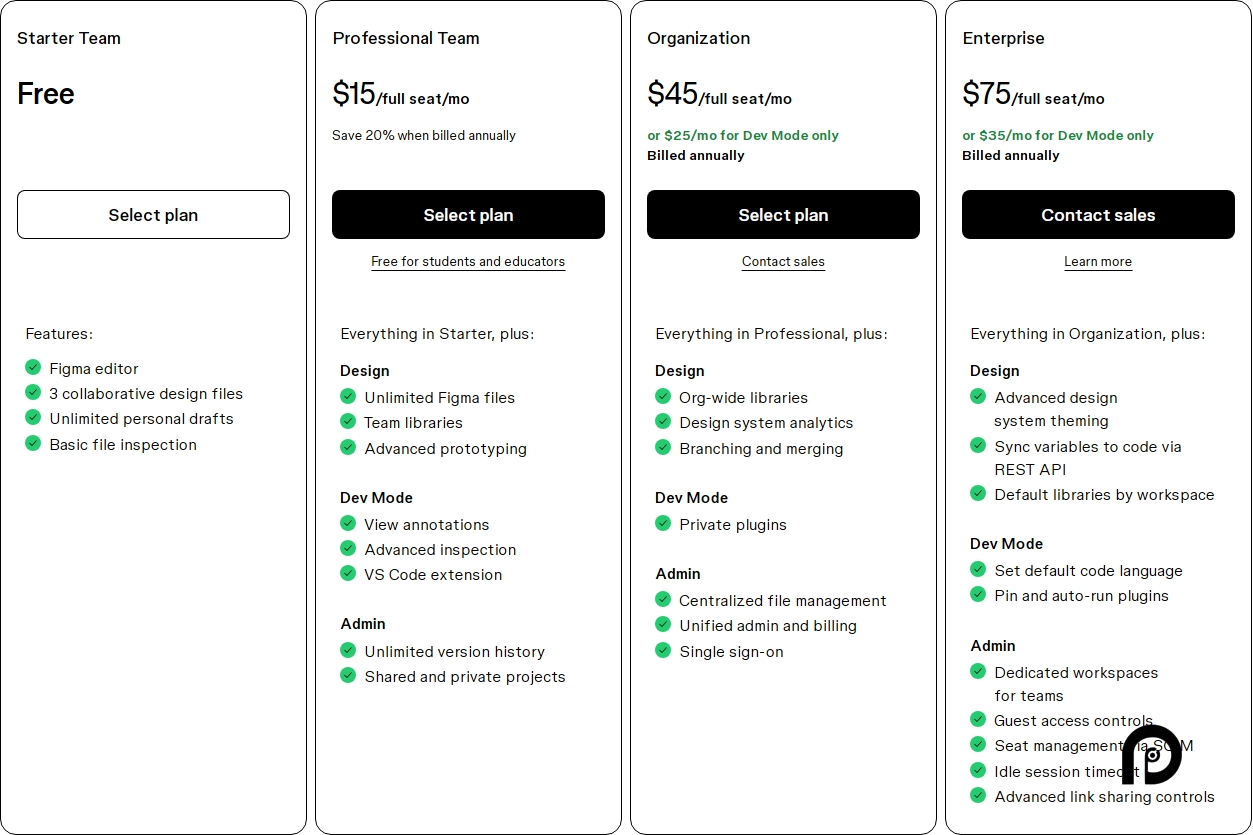Open the Learn more link under Enterprise
The height and width of the screenshot is (835, 1253).
(x=1098, y=261)
